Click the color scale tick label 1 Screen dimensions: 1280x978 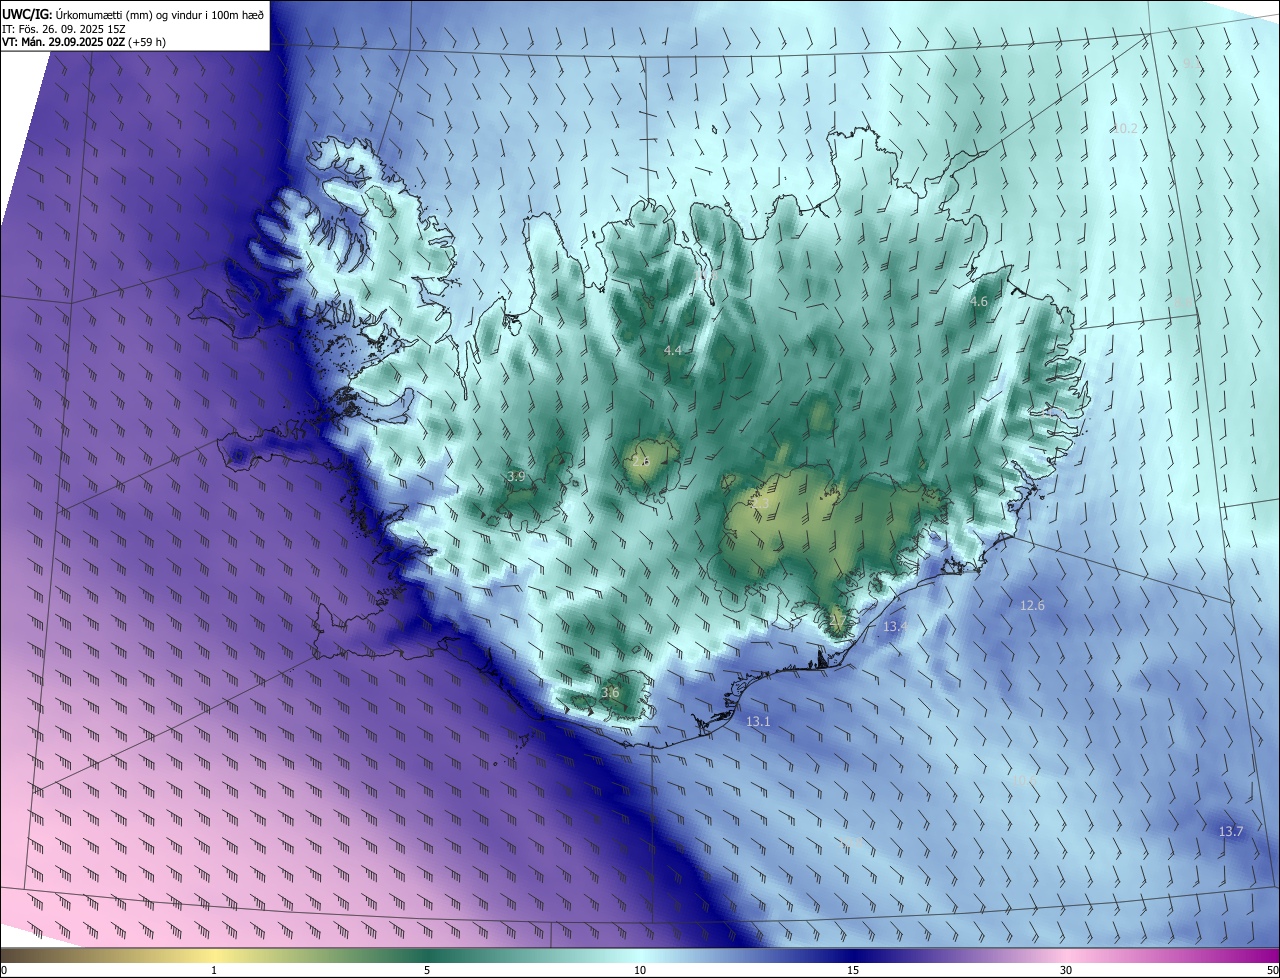coord(214,970)
